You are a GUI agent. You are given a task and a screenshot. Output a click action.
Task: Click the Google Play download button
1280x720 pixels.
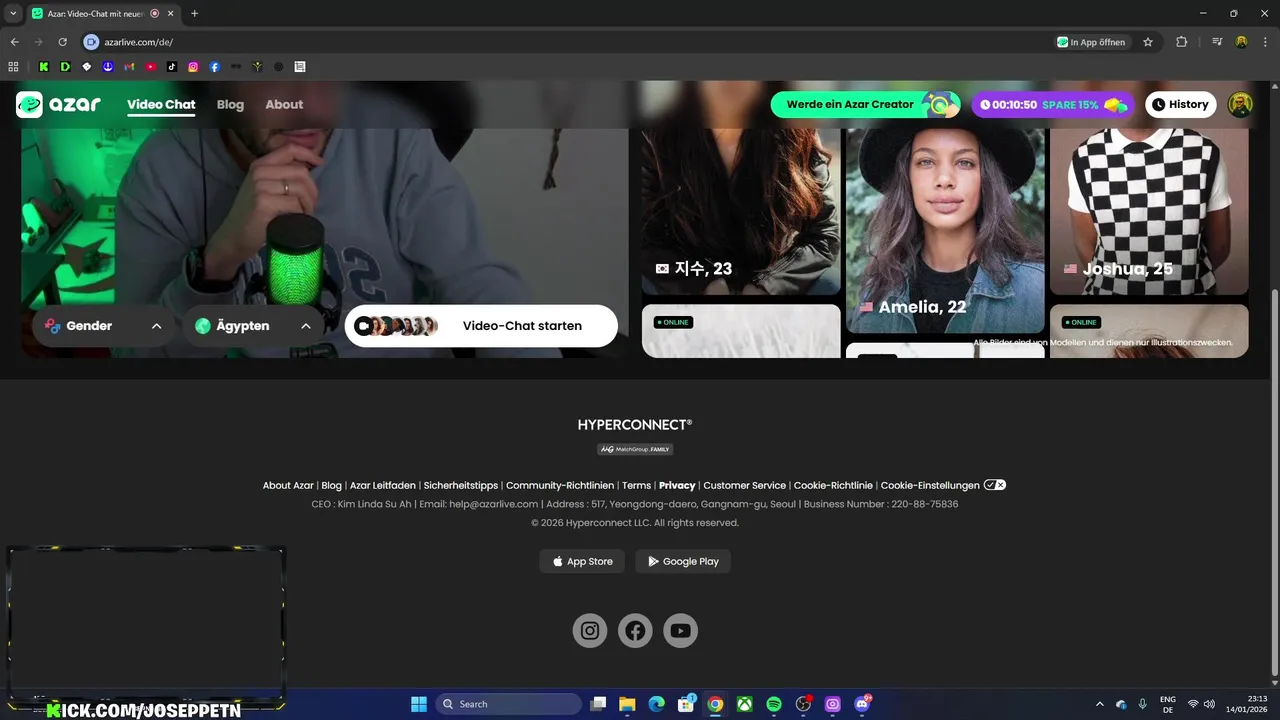pos(683,561)
